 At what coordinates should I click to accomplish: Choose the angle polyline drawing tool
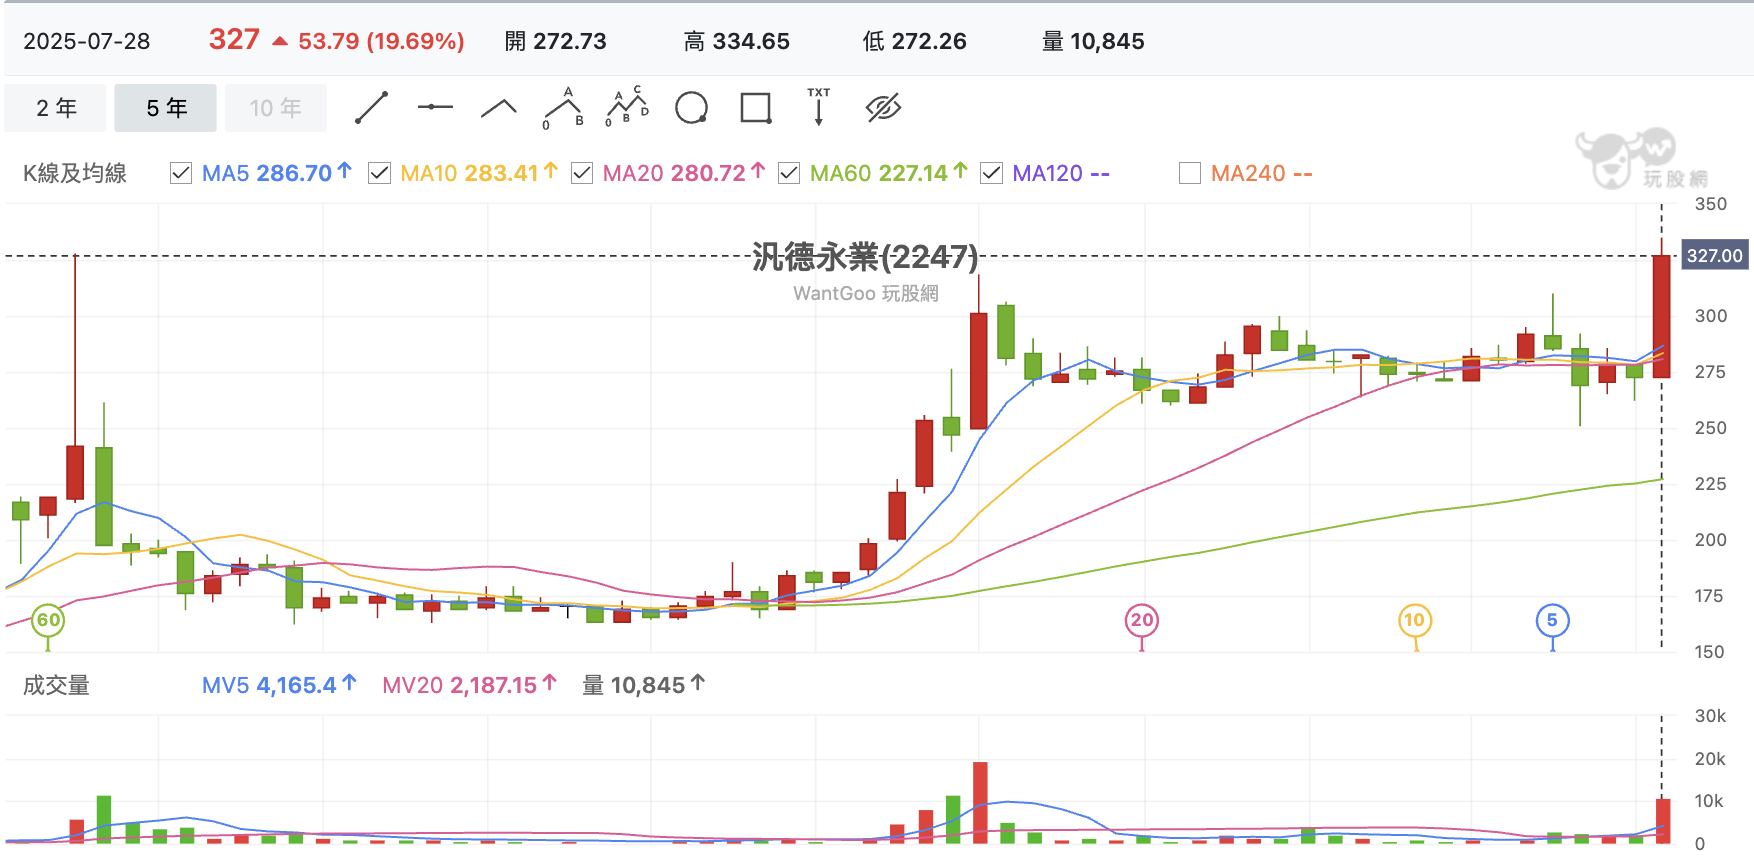click(498, 108)
